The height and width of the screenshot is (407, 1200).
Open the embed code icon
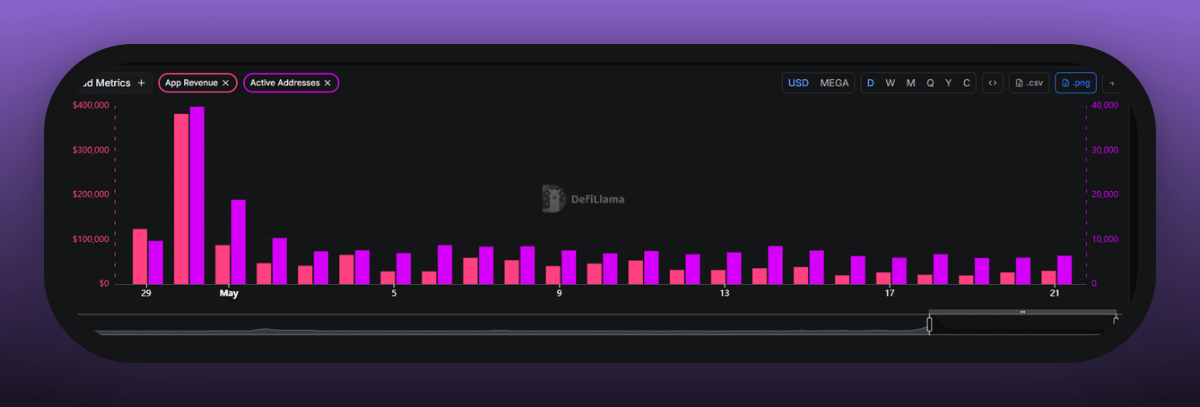point(992,83)
